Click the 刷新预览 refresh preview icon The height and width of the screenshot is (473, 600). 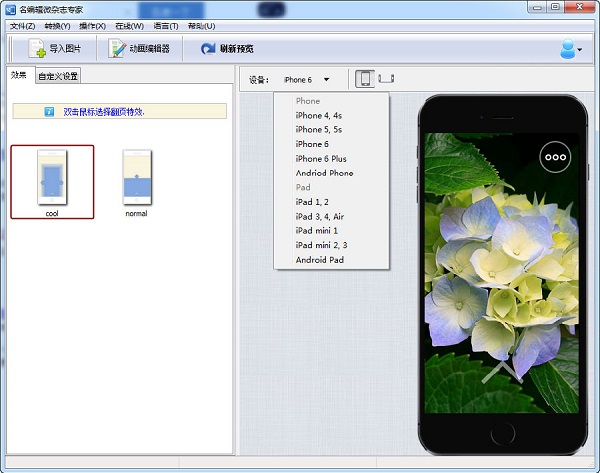(x=209, y=48)
